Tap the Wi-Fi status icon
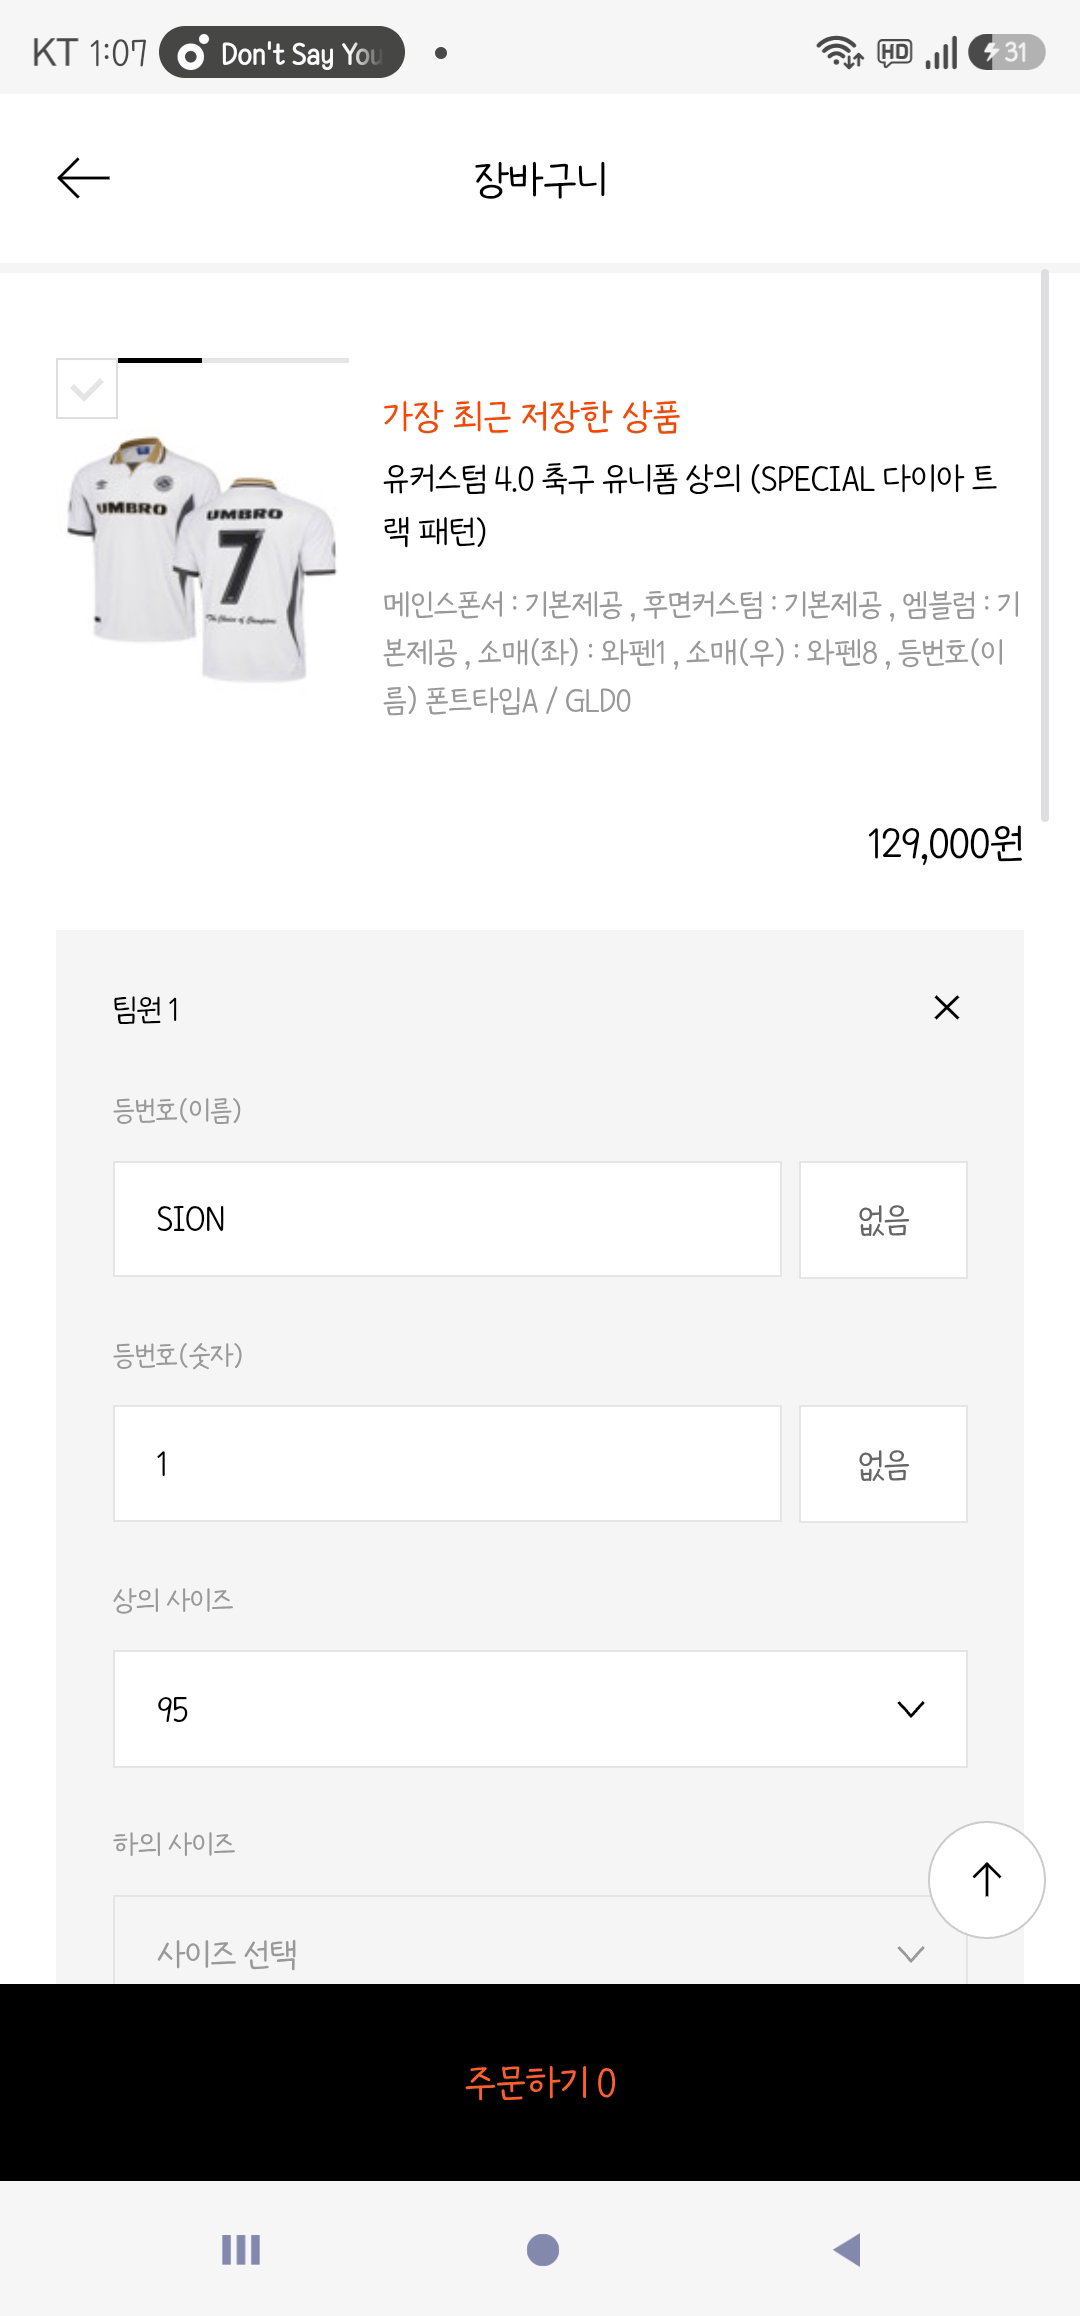 point(838,52)
